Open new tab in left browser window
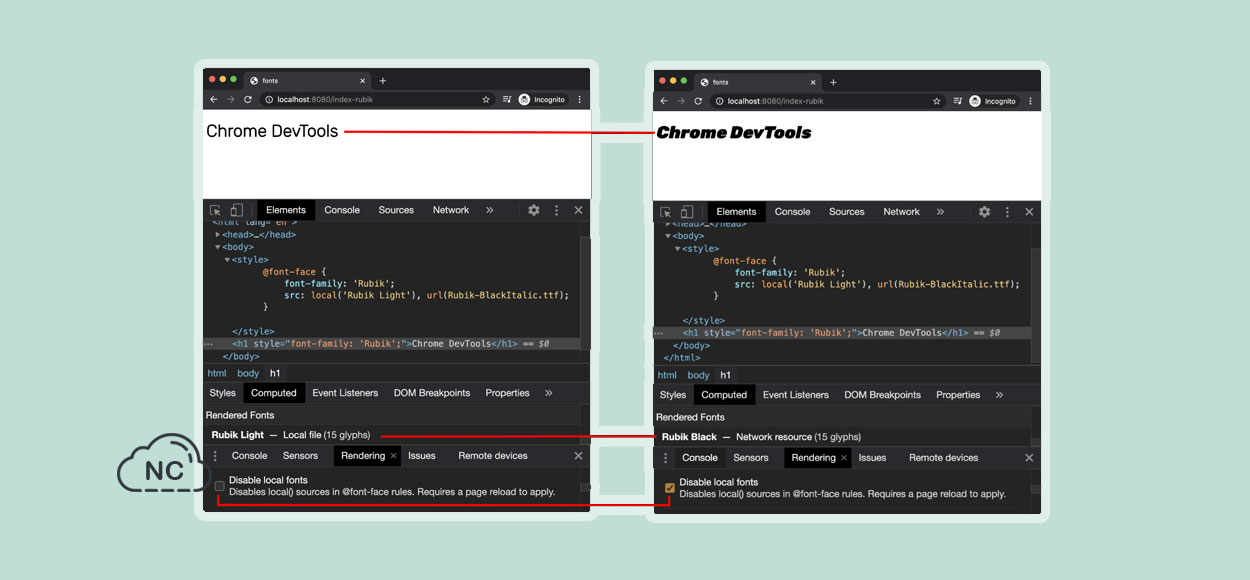 pyautogui.click(x=382, y=81)
